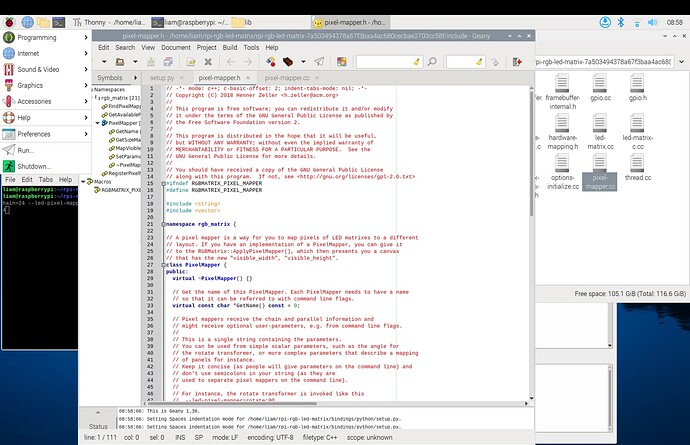Choose Shutdown... from main menu

[x=46, y=166]
